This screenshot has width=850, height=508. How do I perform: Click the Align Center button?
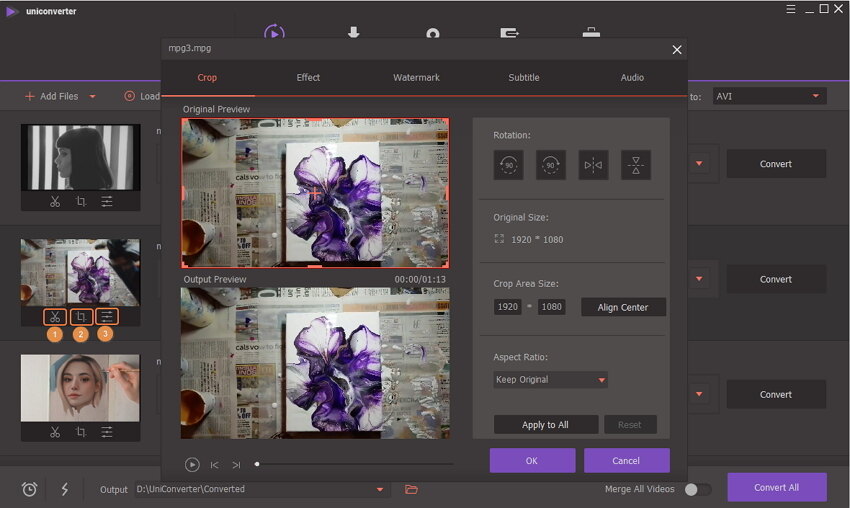[623, 307]
